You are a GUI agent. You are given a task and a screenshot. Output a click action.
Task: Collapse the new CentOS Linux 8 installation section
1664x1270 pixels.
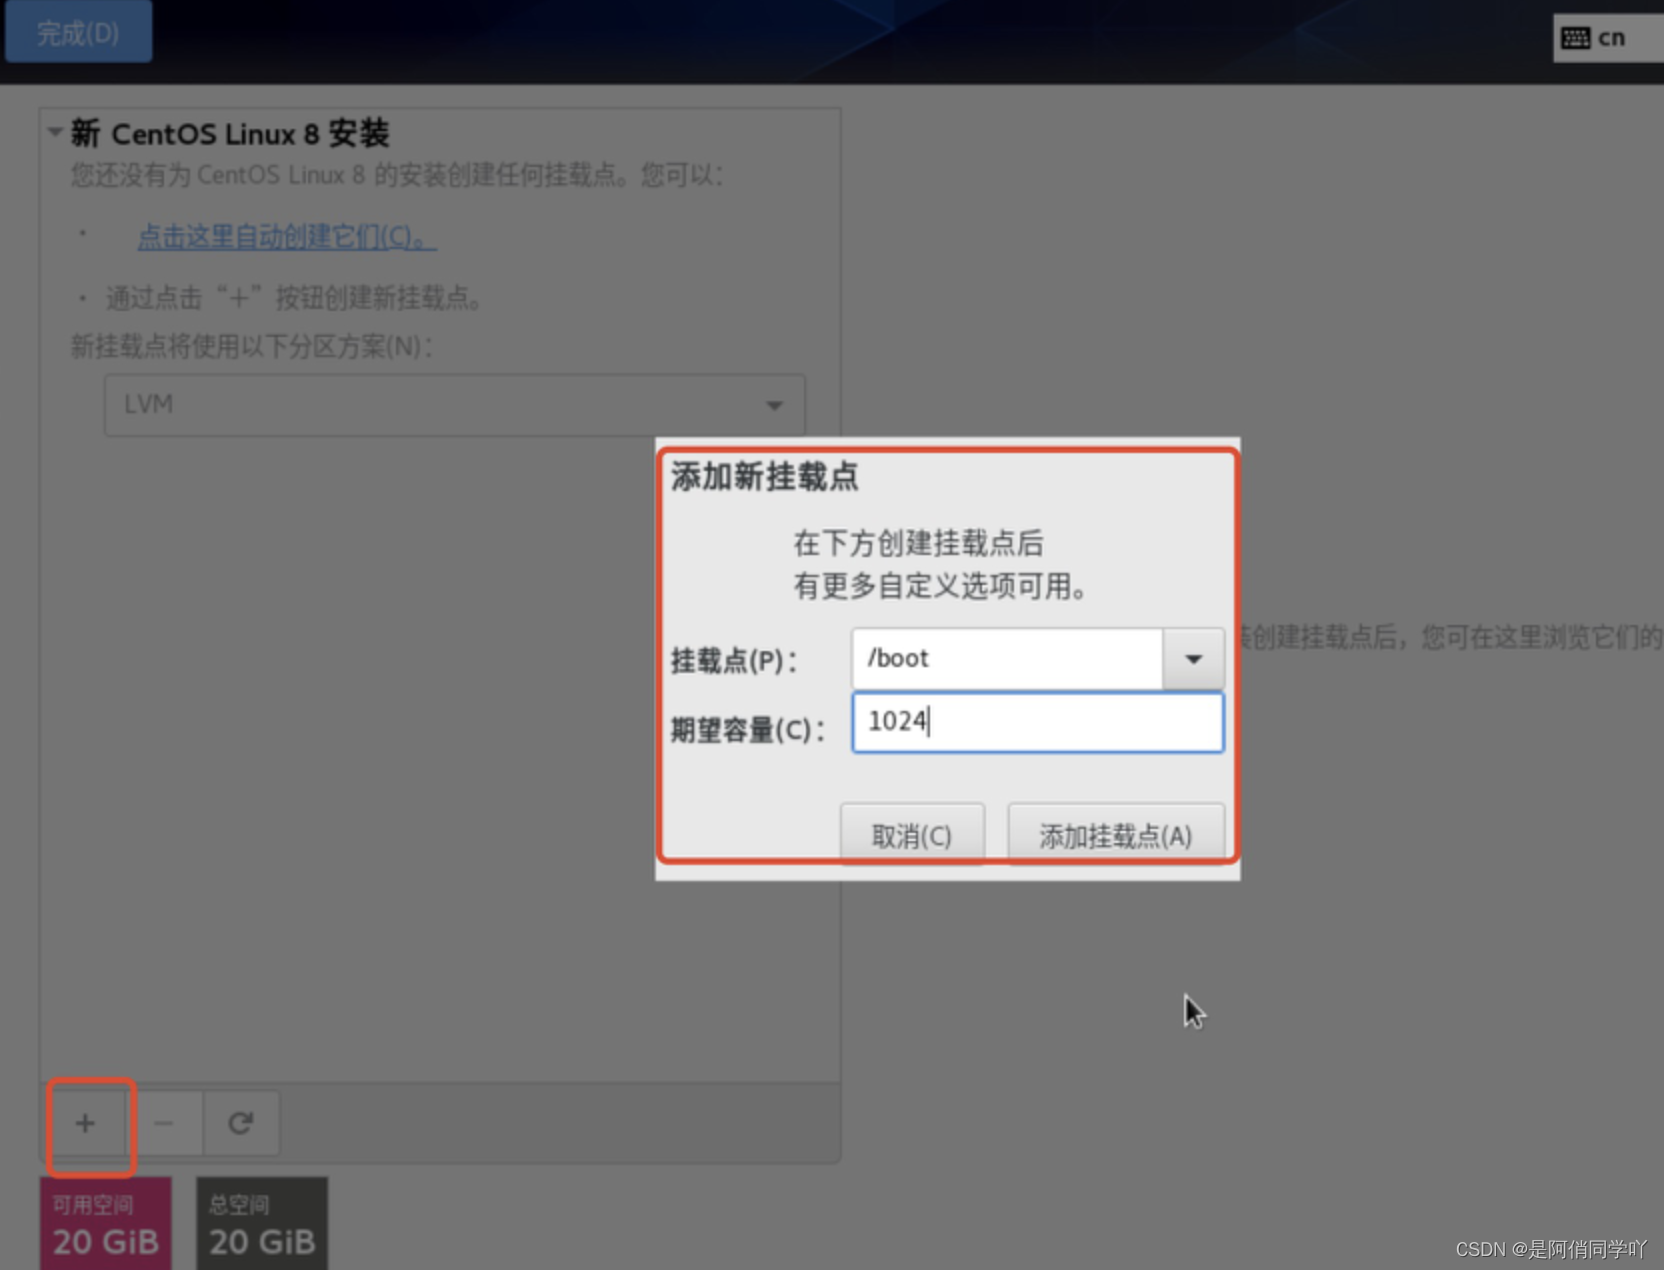pyautogui.click(x=55, y=132)
